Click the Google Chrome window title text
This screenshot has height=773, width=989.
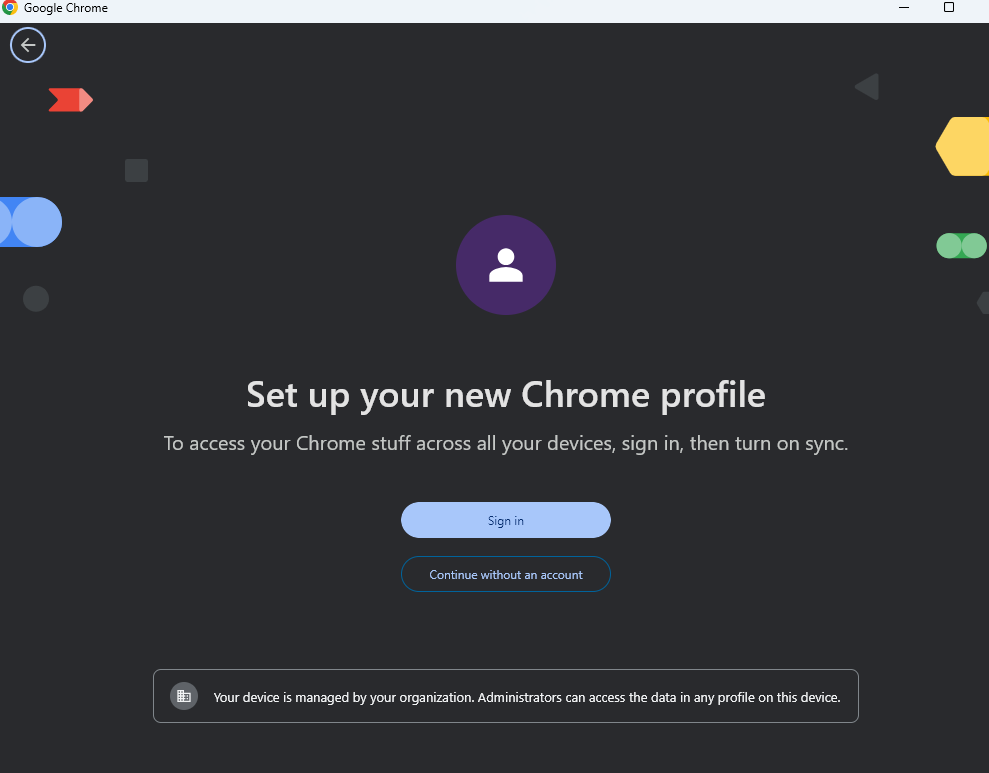pos(66,8)
